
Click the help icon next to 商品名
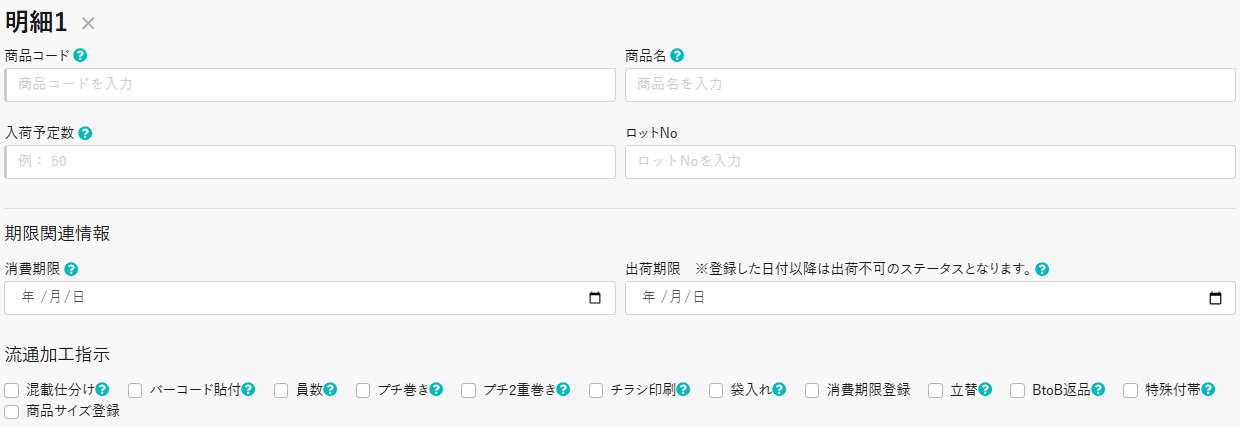677,56
